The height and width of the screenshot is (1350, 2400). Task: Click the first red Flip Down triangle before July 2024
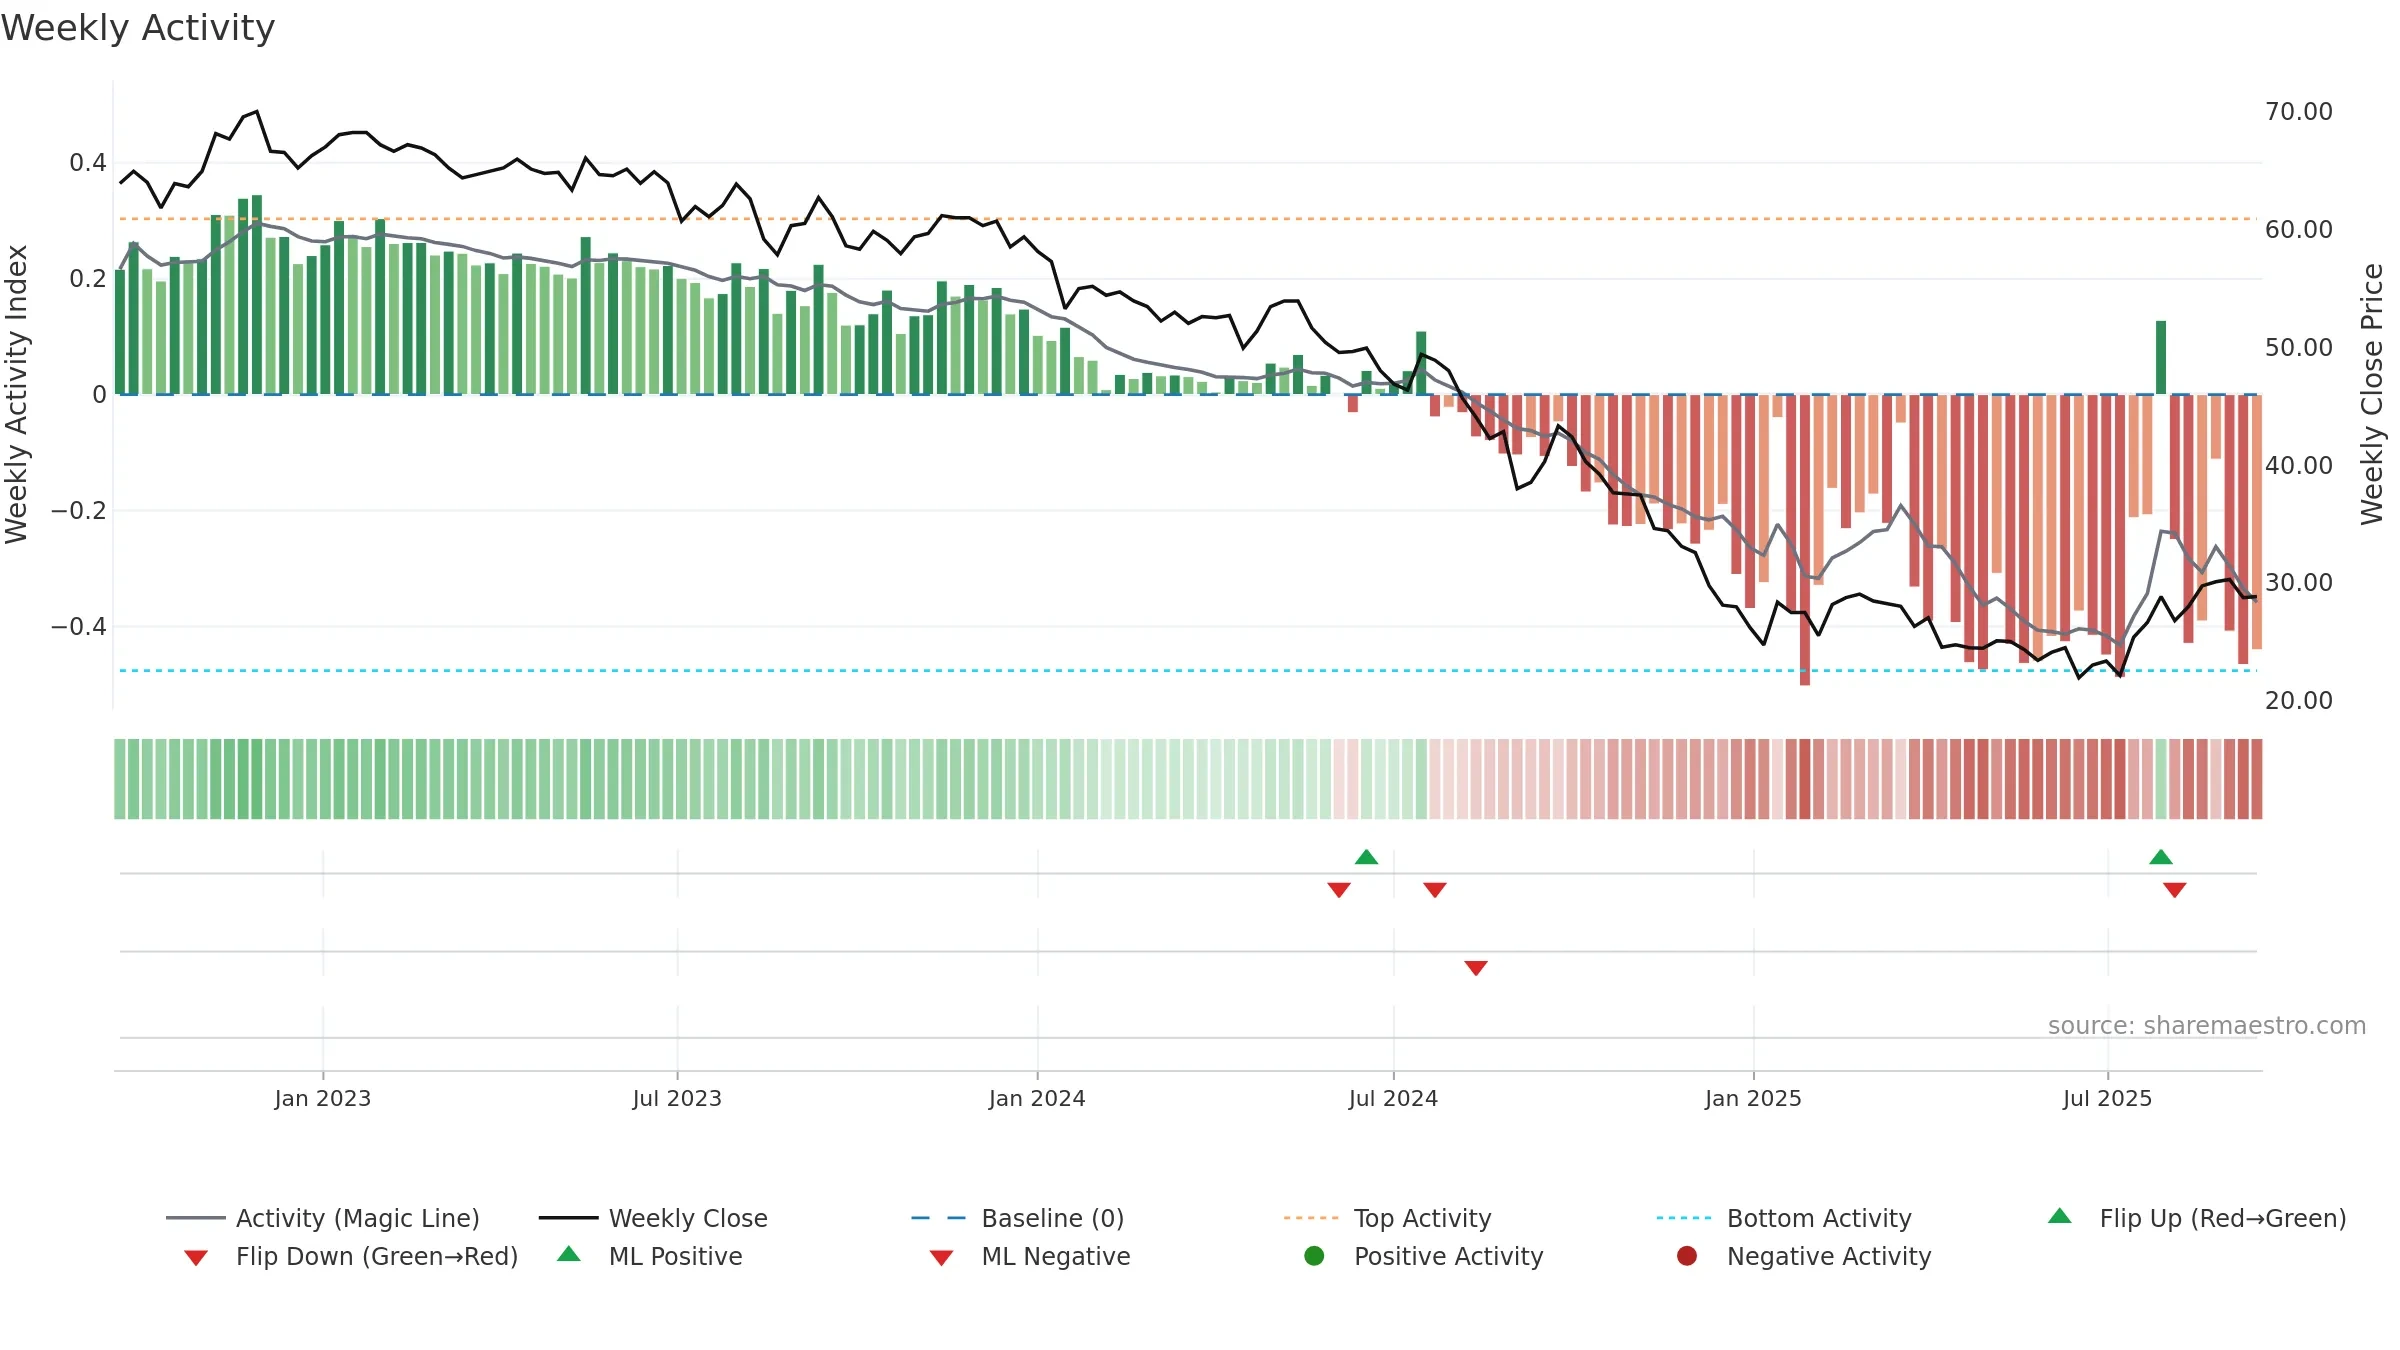coord(1339,889)
